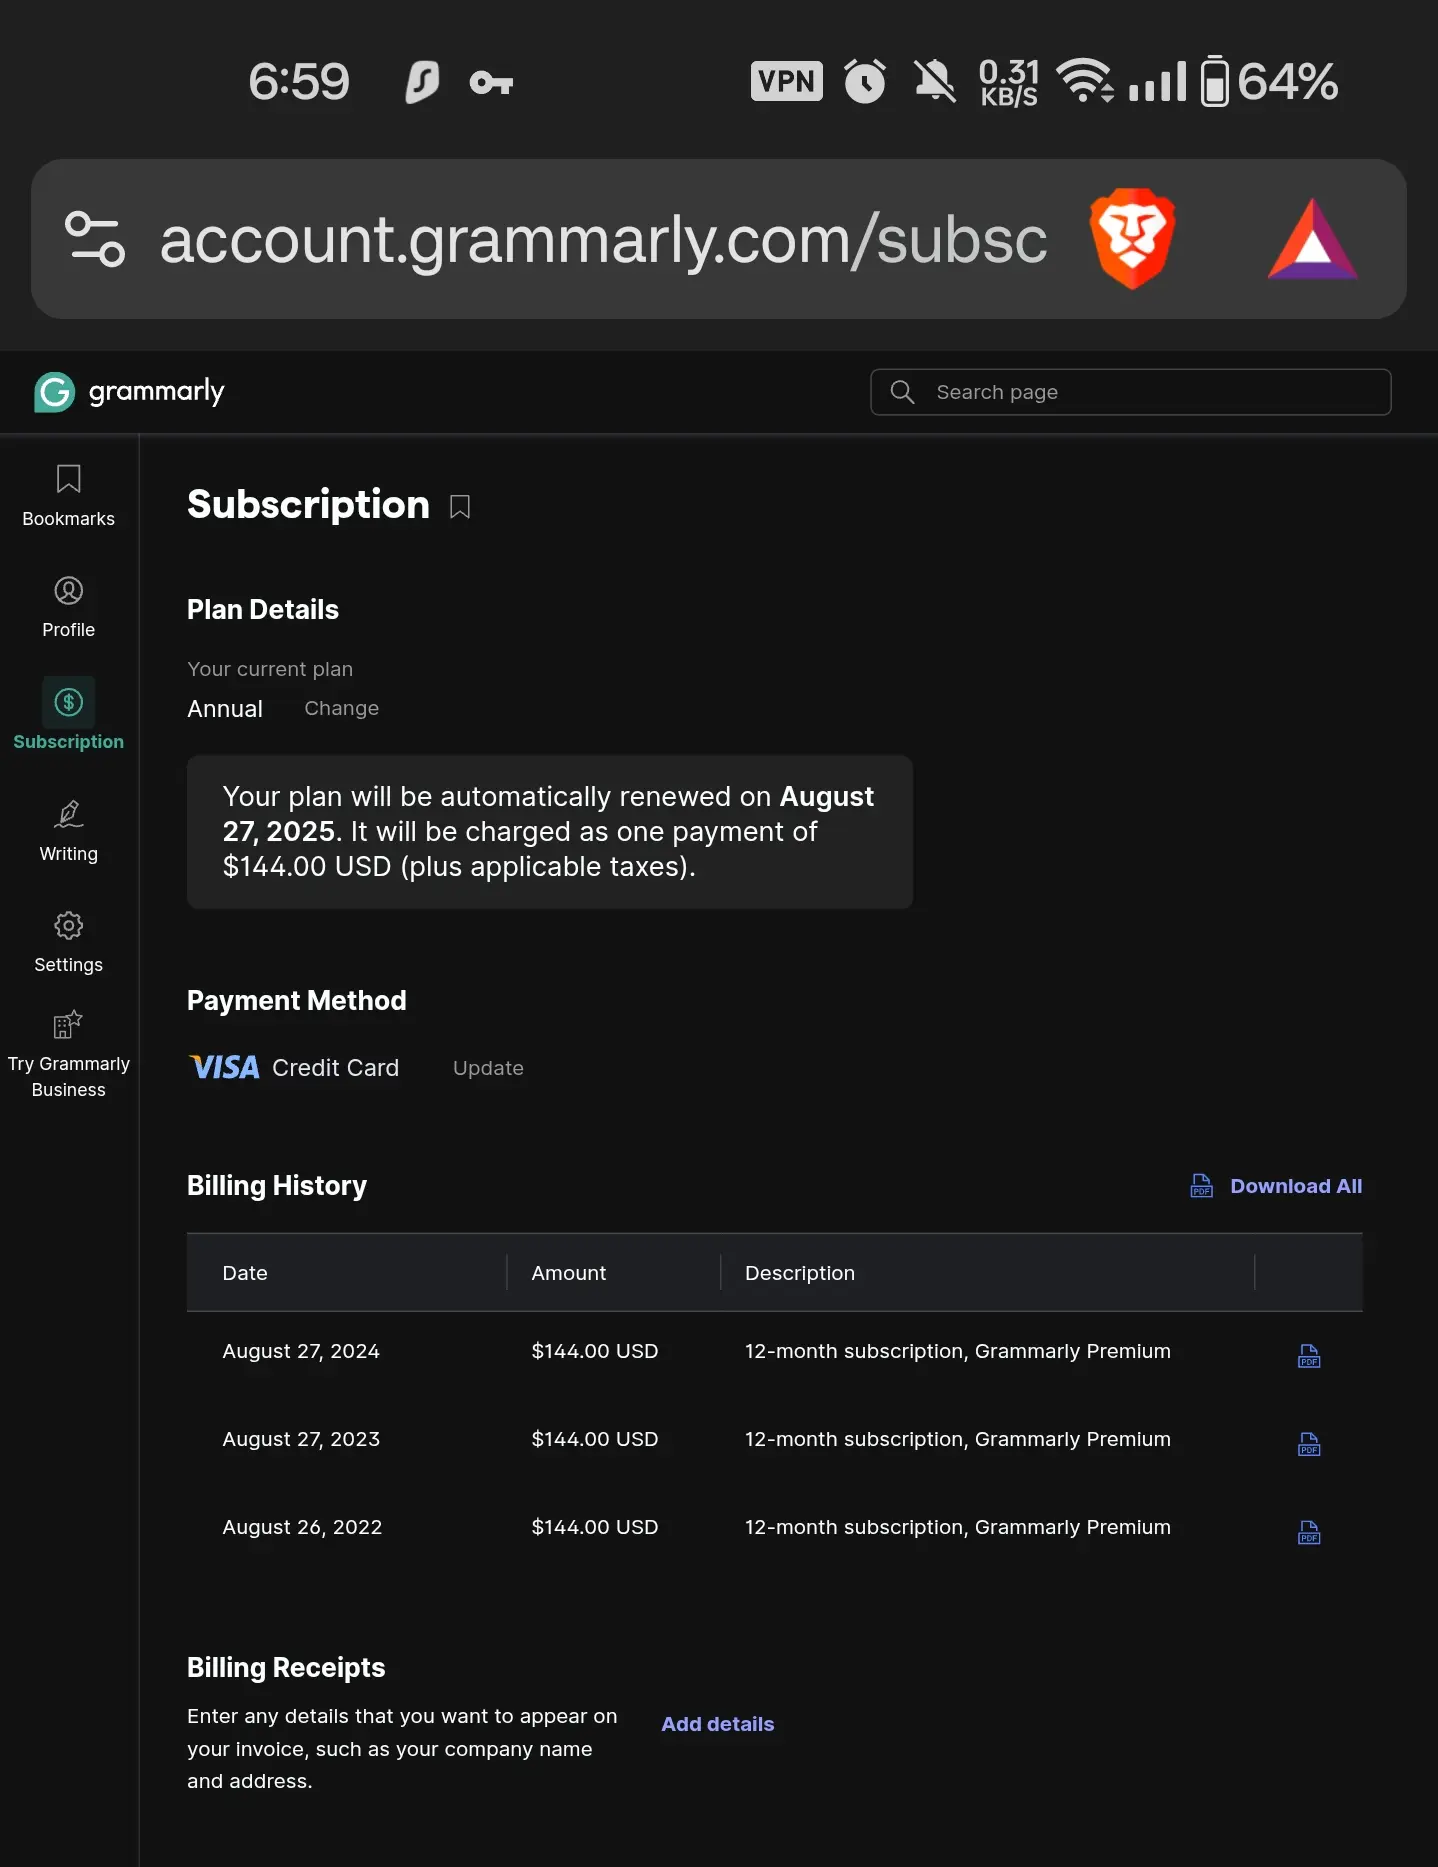Click the Description column header
Screen dimensions: 1438x1867
click(x=800, y=1273)
